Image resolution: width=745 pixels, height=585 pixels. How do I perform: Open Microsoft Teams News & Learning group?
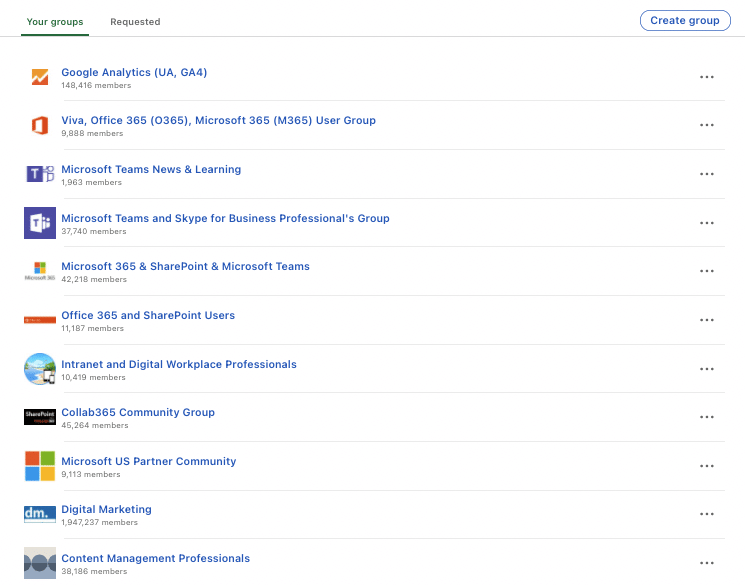click(x=151, y=169)
